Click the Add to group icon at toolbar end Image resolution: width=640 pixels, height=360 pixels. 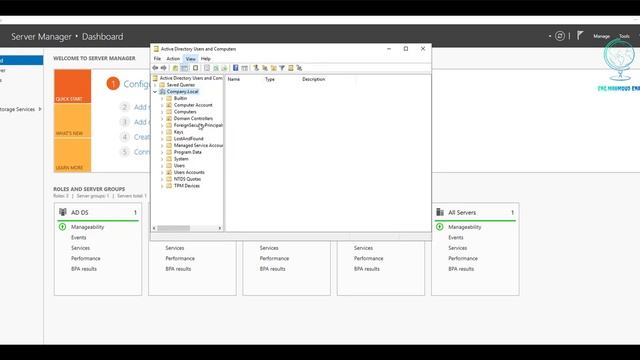[x=299, y=68]
